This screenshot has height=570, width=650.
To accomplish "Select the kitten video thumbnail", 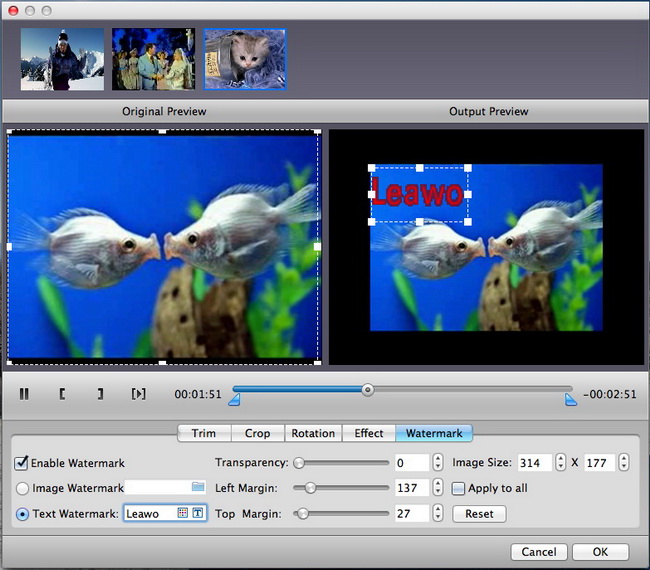I will [x=245, y=59].
